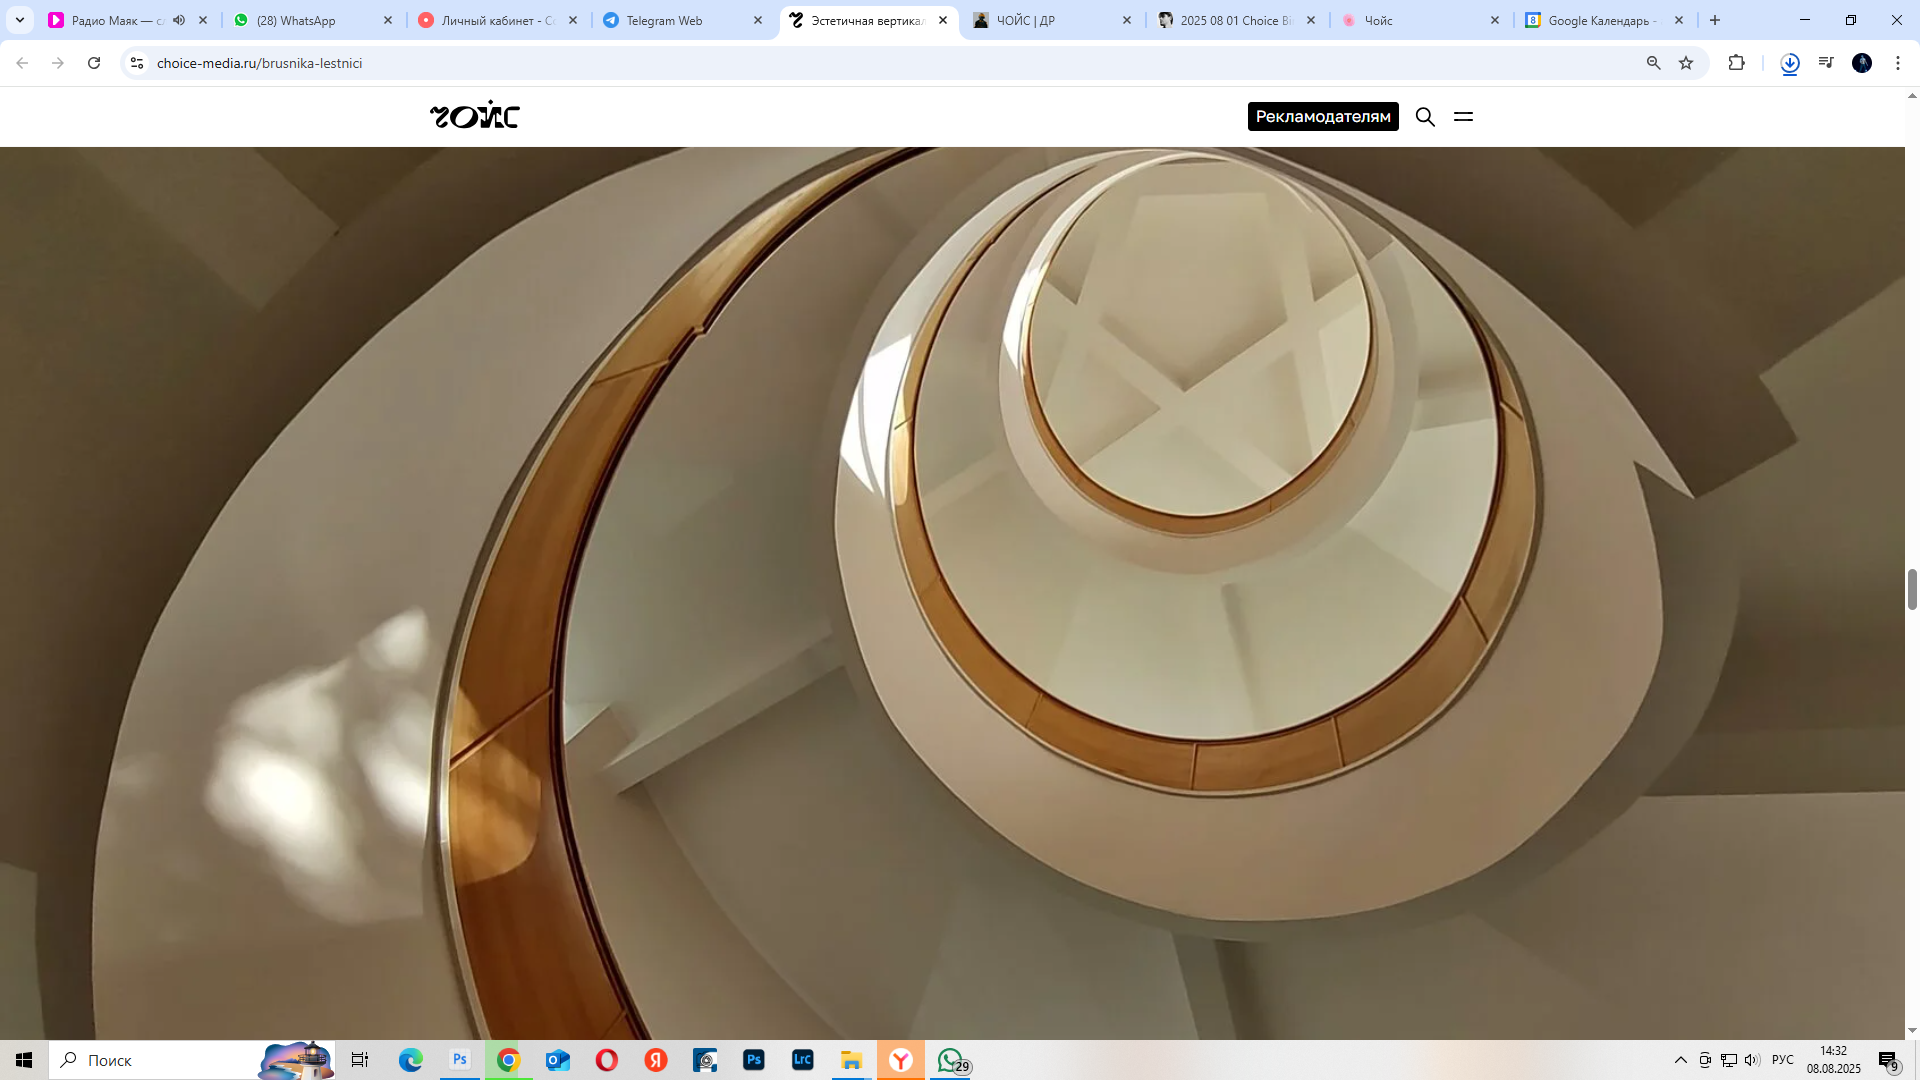Open the hamburger menu on the Чойс site
This screenshot has width=1920, height=1080.
1463,117
